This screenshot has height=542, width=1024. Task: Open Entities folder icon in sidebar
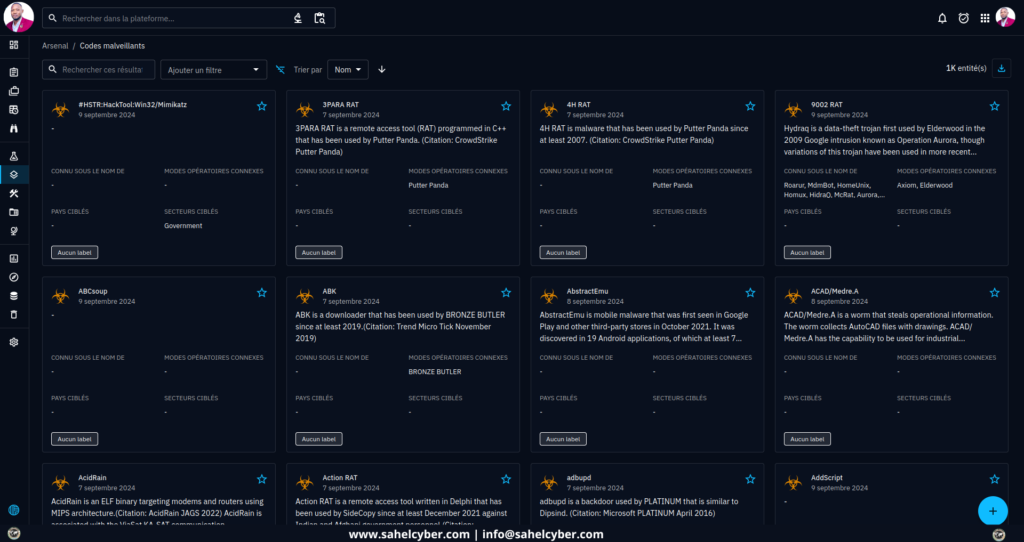tap(14, 212)
